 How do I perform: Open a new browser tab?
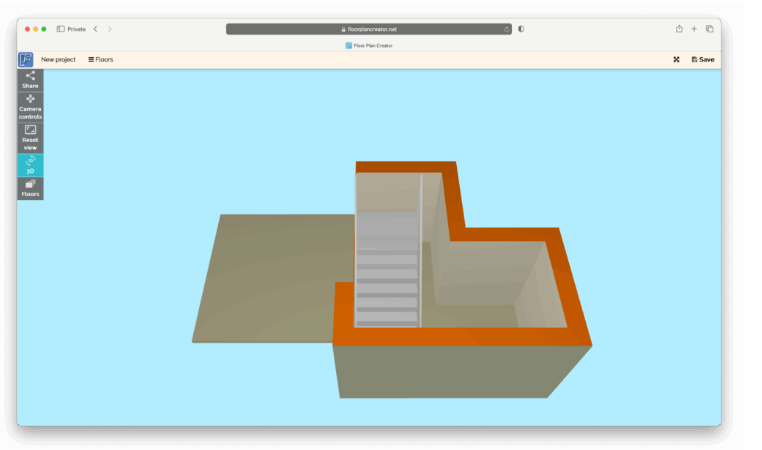pos(694,29)
